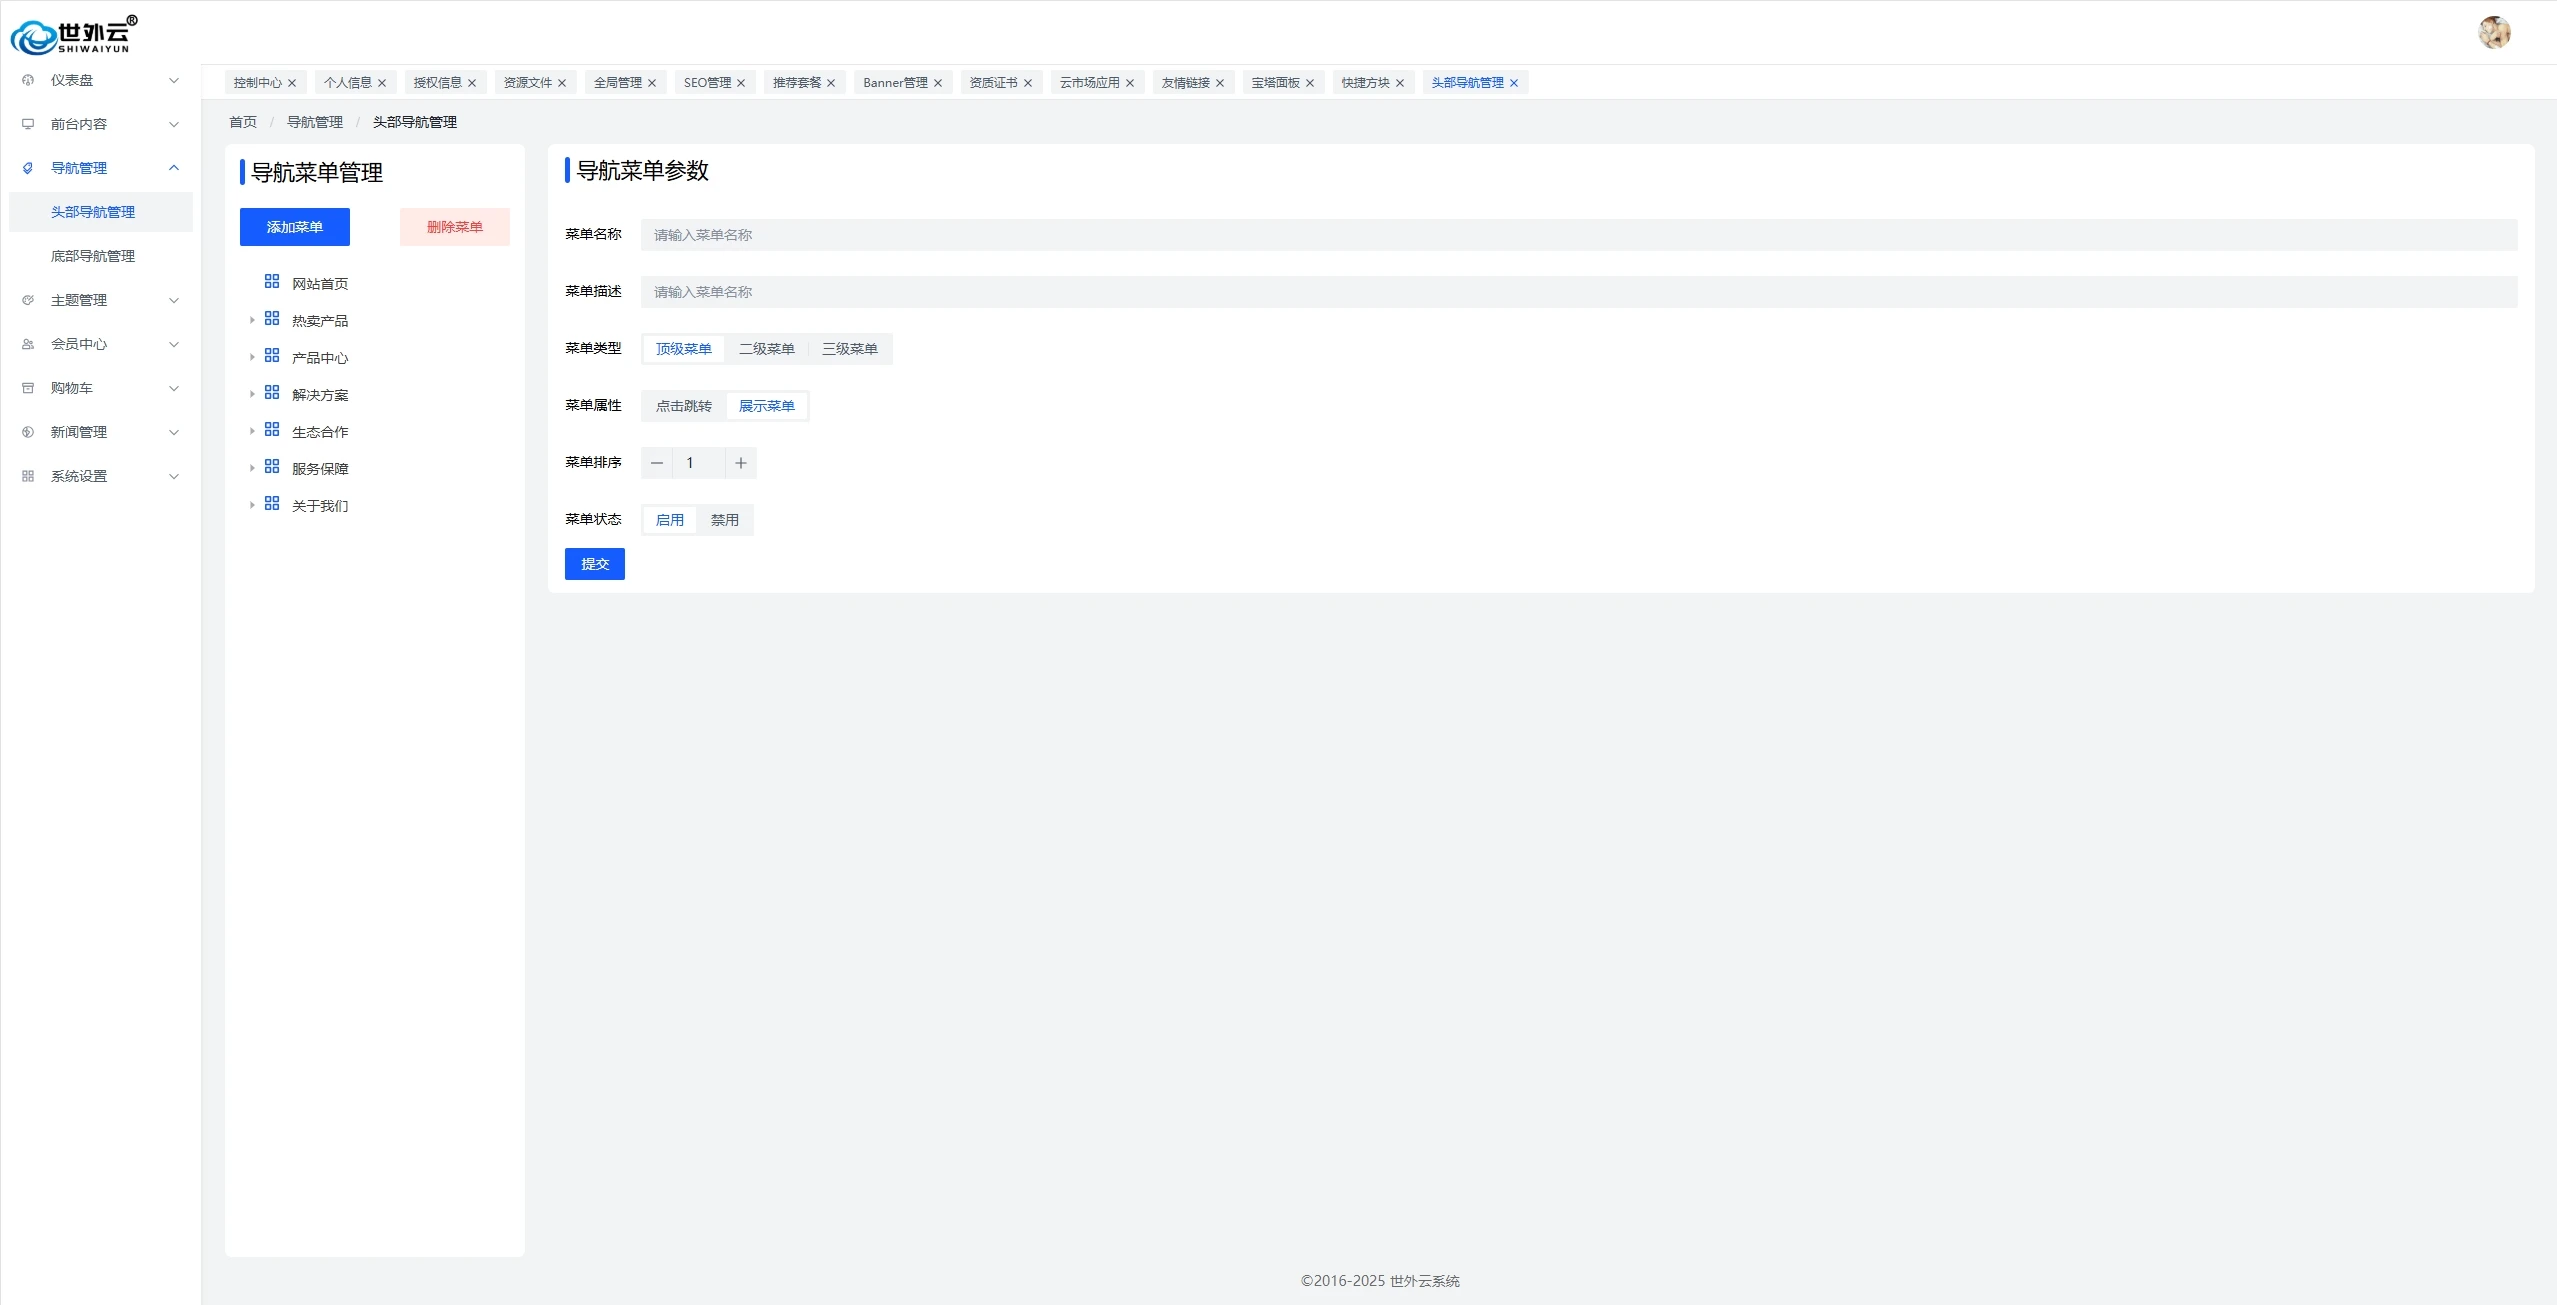Select 点击跳转 menu attribute option
2557x1305 pixels.
tap(683, 406)
